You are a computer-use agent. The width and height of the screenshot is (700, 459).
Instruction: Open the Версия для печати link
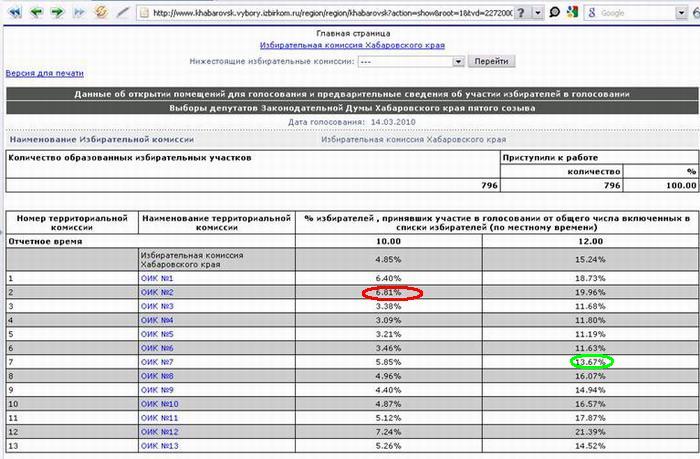click(45, 74)
